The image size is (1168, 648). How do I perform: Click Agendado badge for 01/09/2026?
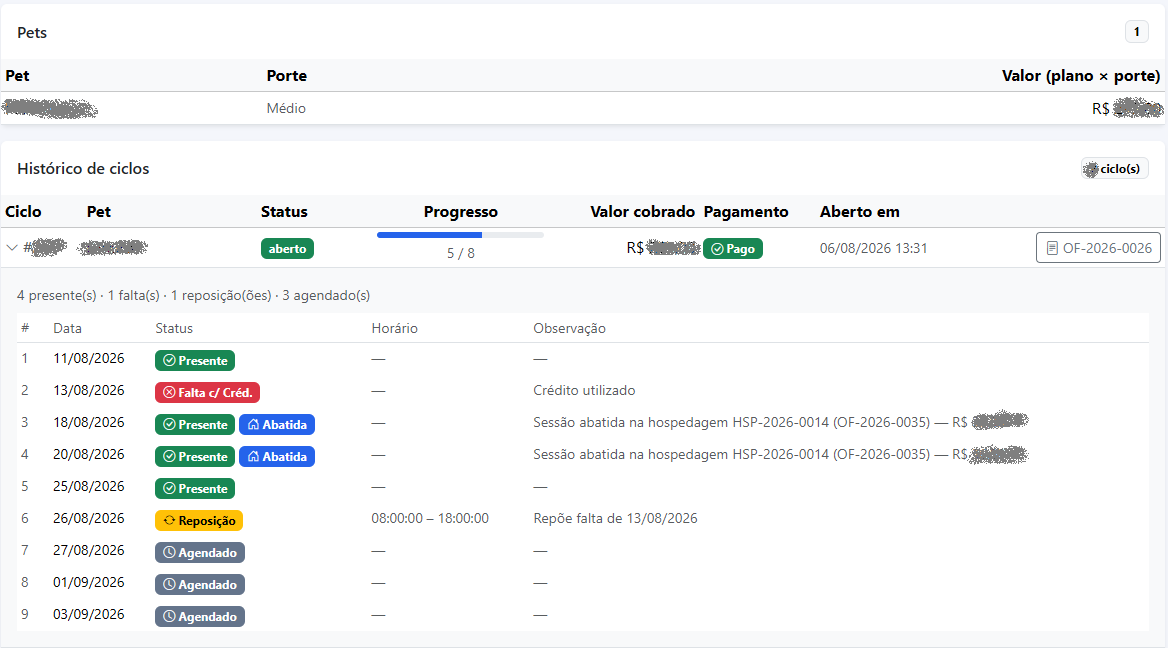(200, 585)
